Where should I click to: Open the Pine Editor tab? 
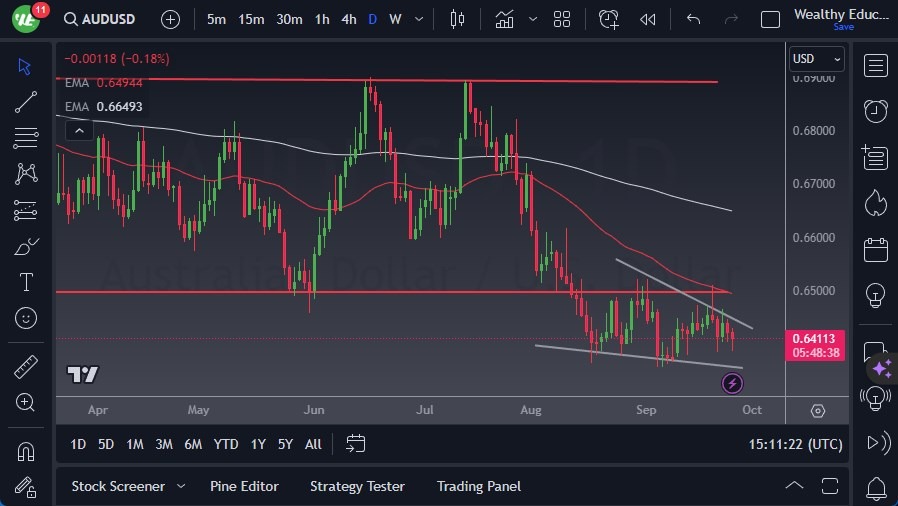coord(244,486)
